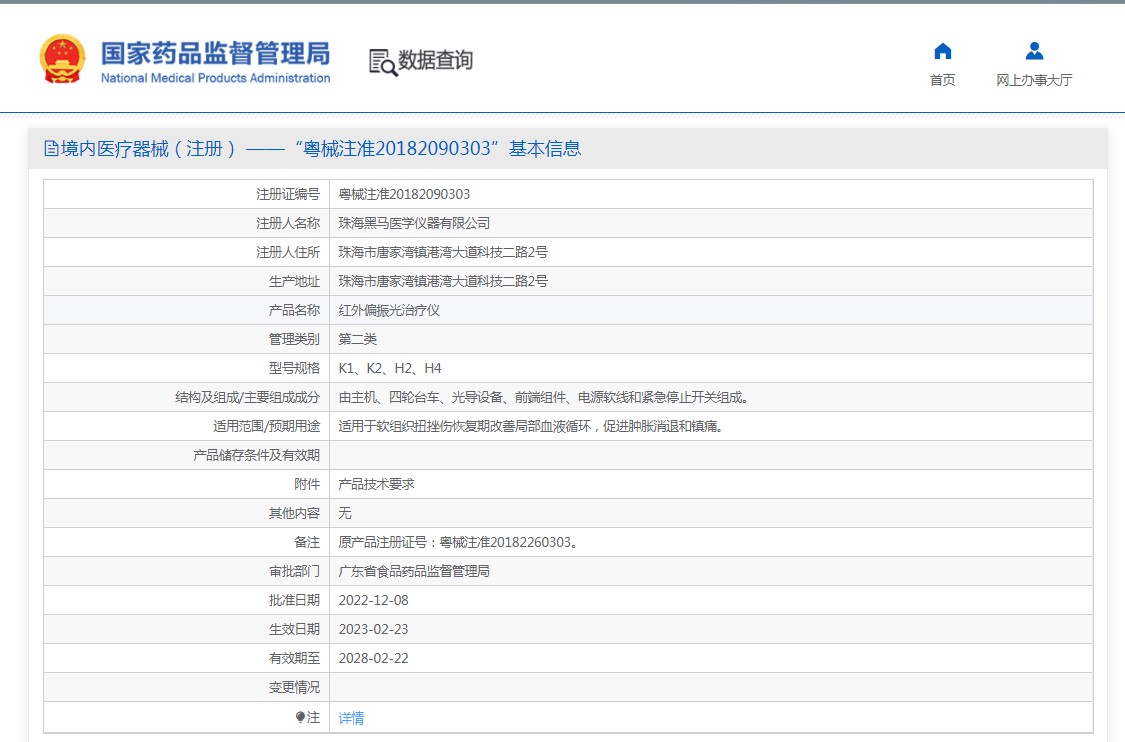Click the national emblem logo
Viewport: 1125px width, 742px height.
(x=63, y=60)
